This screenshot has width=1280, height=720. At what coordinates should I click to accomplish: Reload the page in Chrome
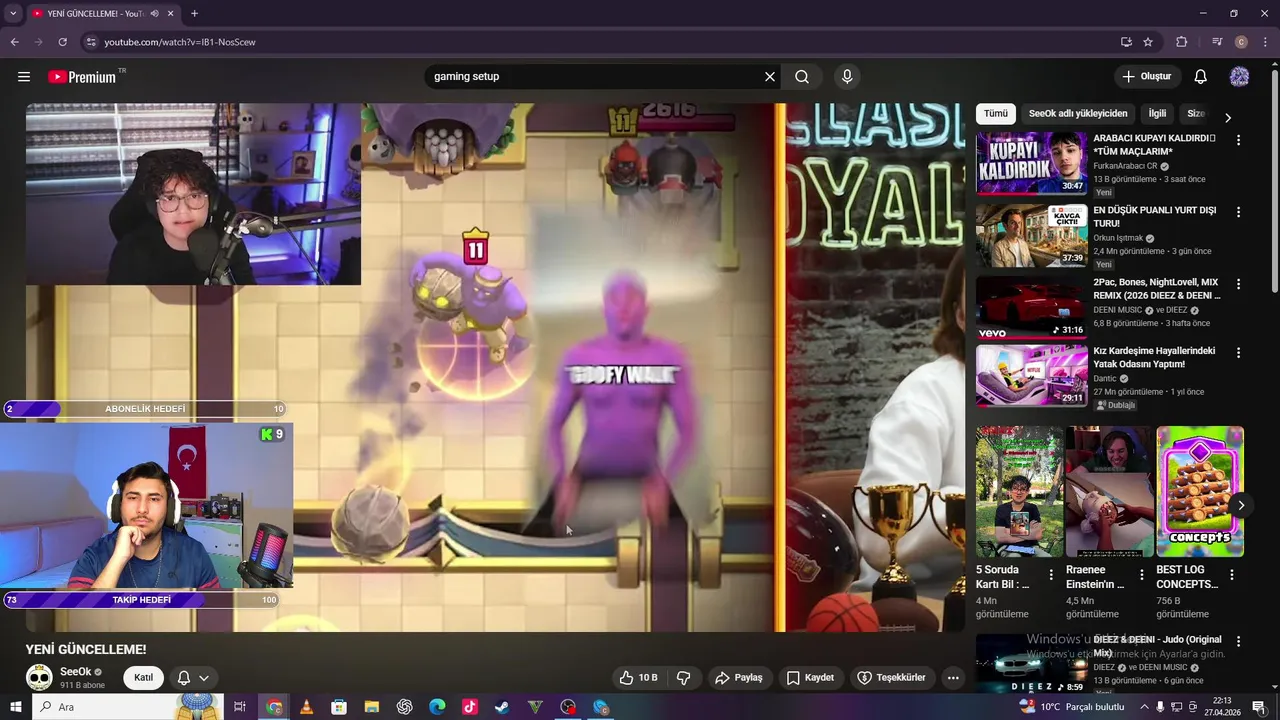(62, 42)
